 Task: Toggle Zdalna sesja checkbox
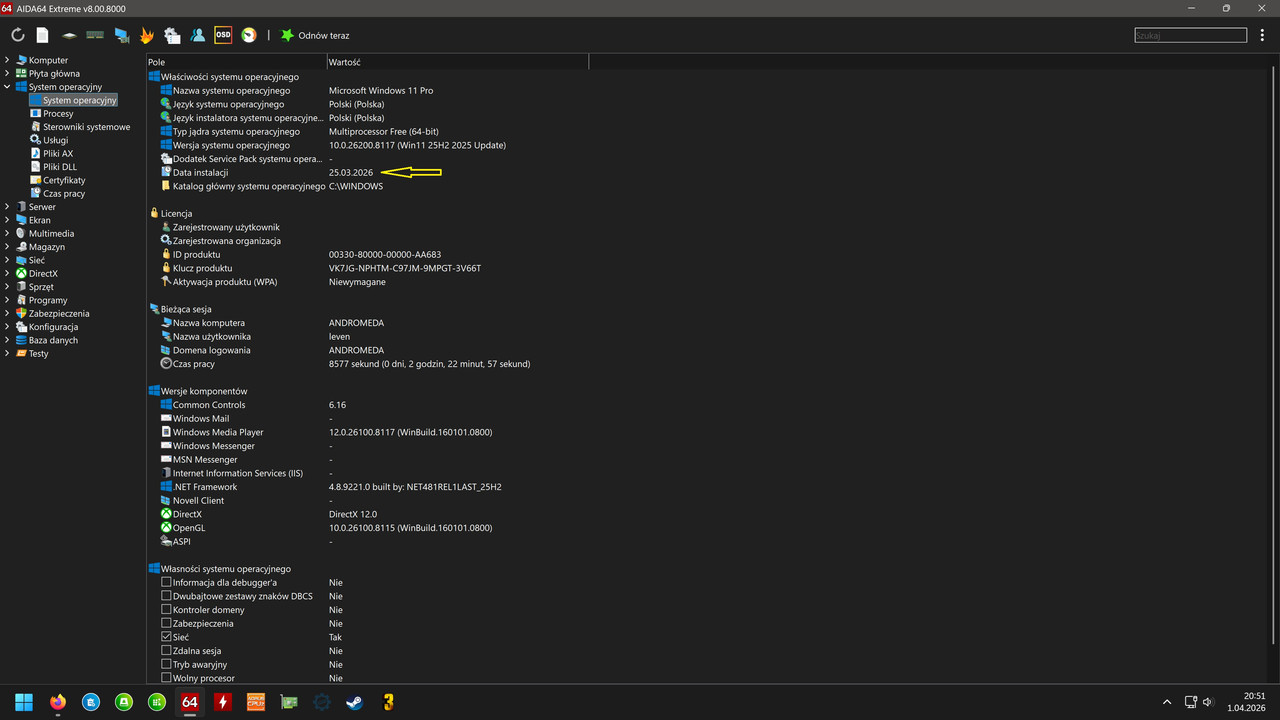pyautogui.click(x=166, y=650)
